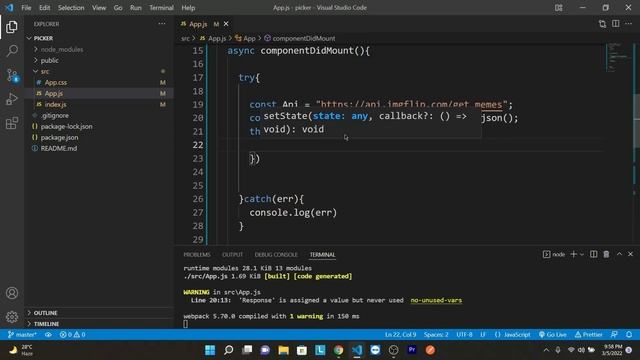The image size is (640, 360).
Task: Open Chrome from the Windows taskbar
Action: click(338, 350)
